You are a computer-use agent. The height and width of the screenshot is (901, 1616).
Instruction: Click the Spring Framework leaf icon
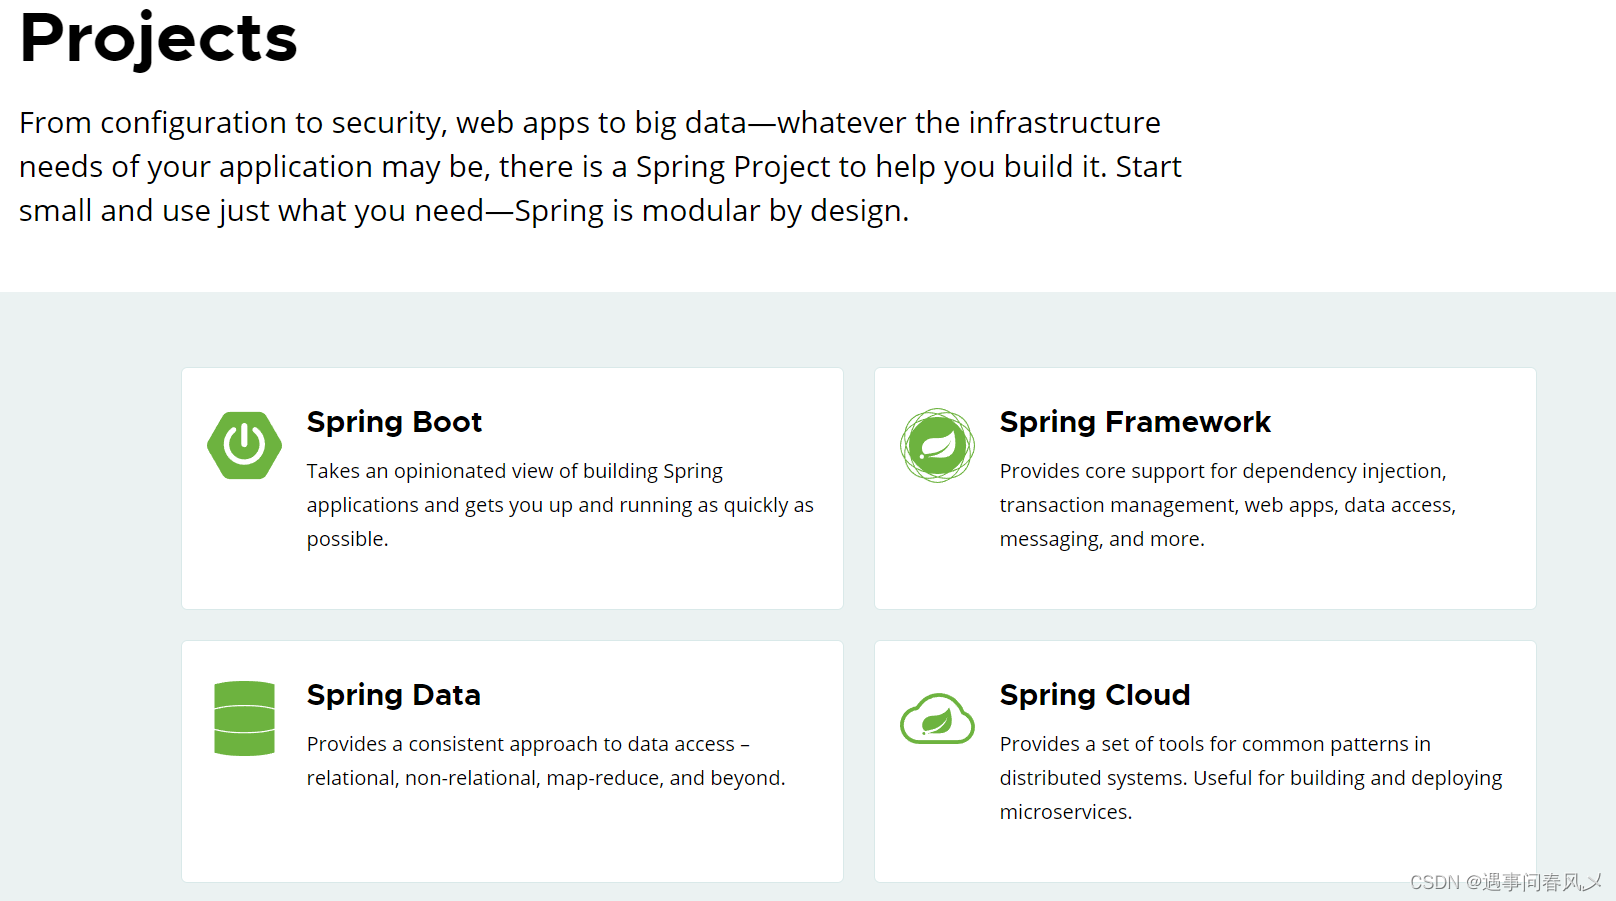(x=937, y=445)
